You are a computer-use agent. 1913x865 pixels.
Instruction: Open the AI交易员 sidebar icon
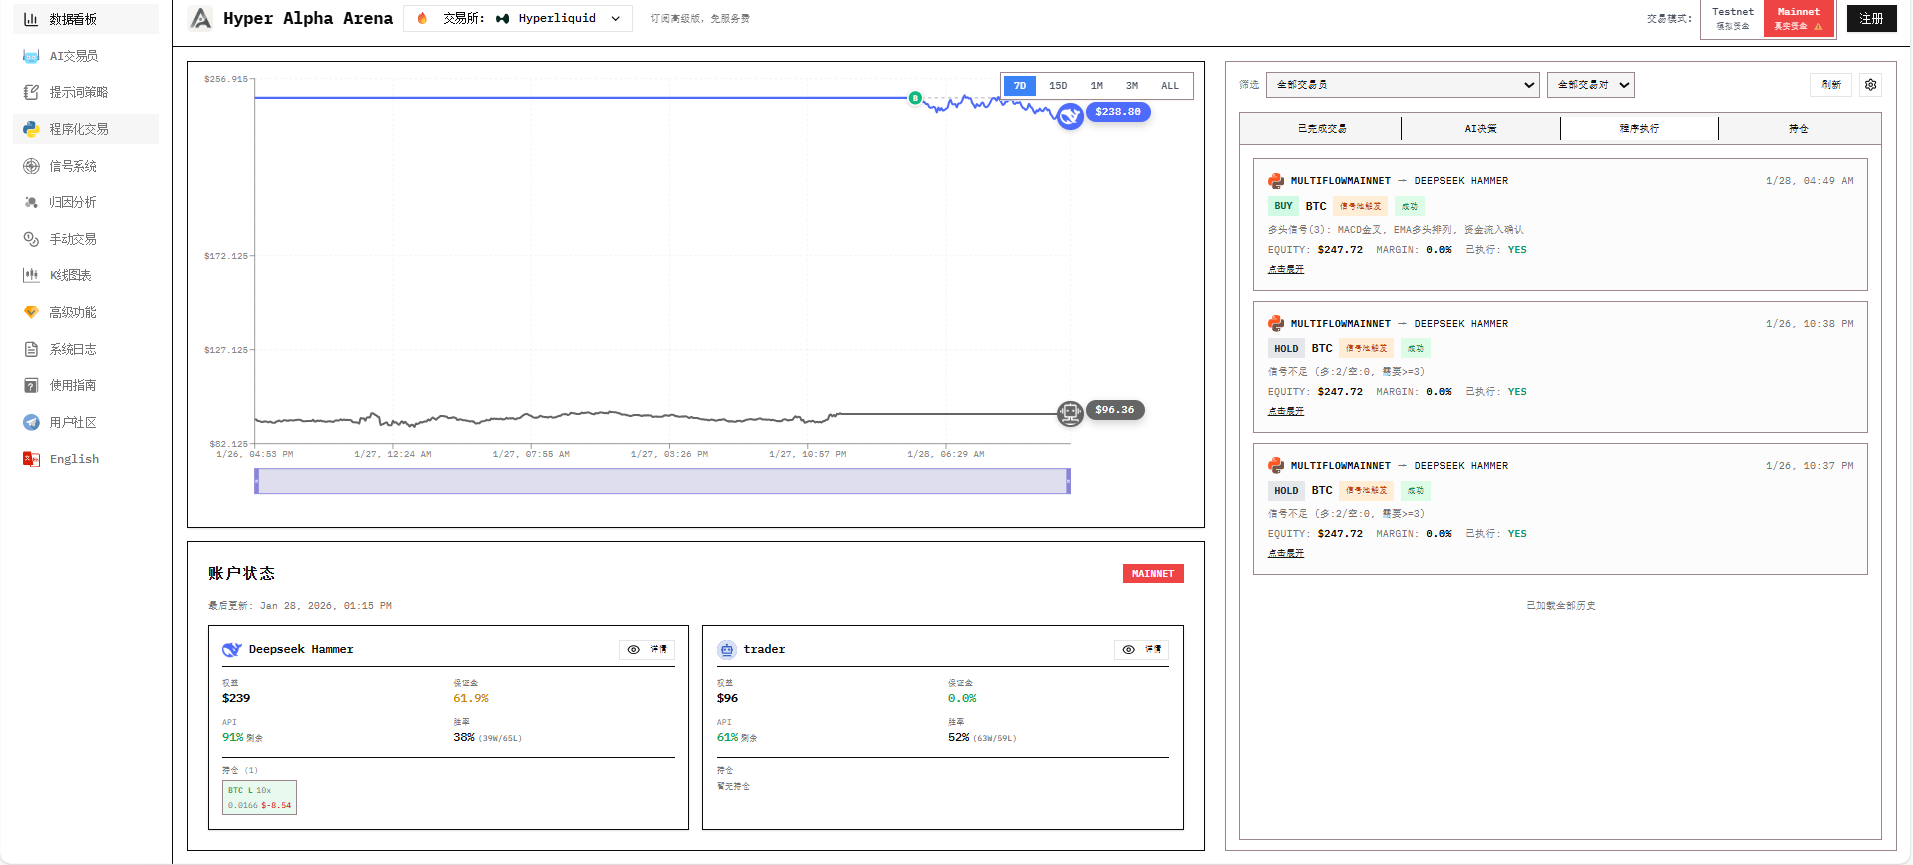(31, 56)
